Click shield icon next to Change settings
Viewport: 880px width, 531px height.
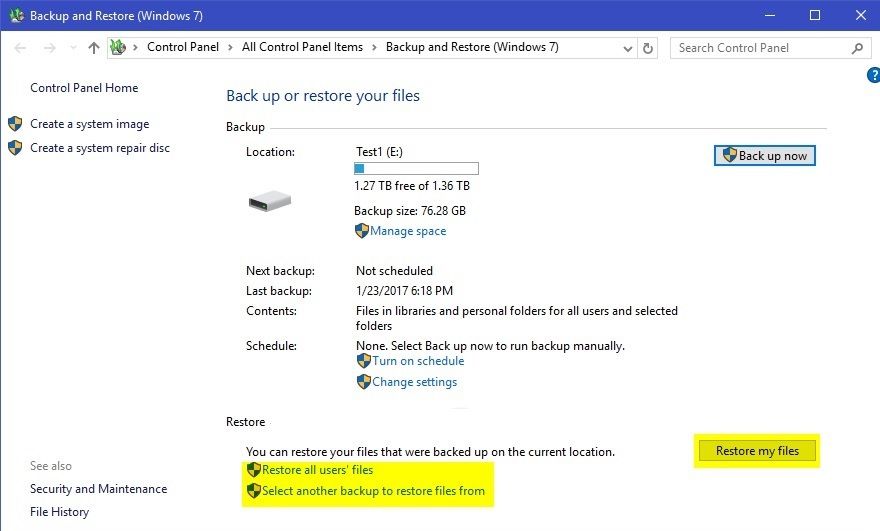(x=364, y=382)
